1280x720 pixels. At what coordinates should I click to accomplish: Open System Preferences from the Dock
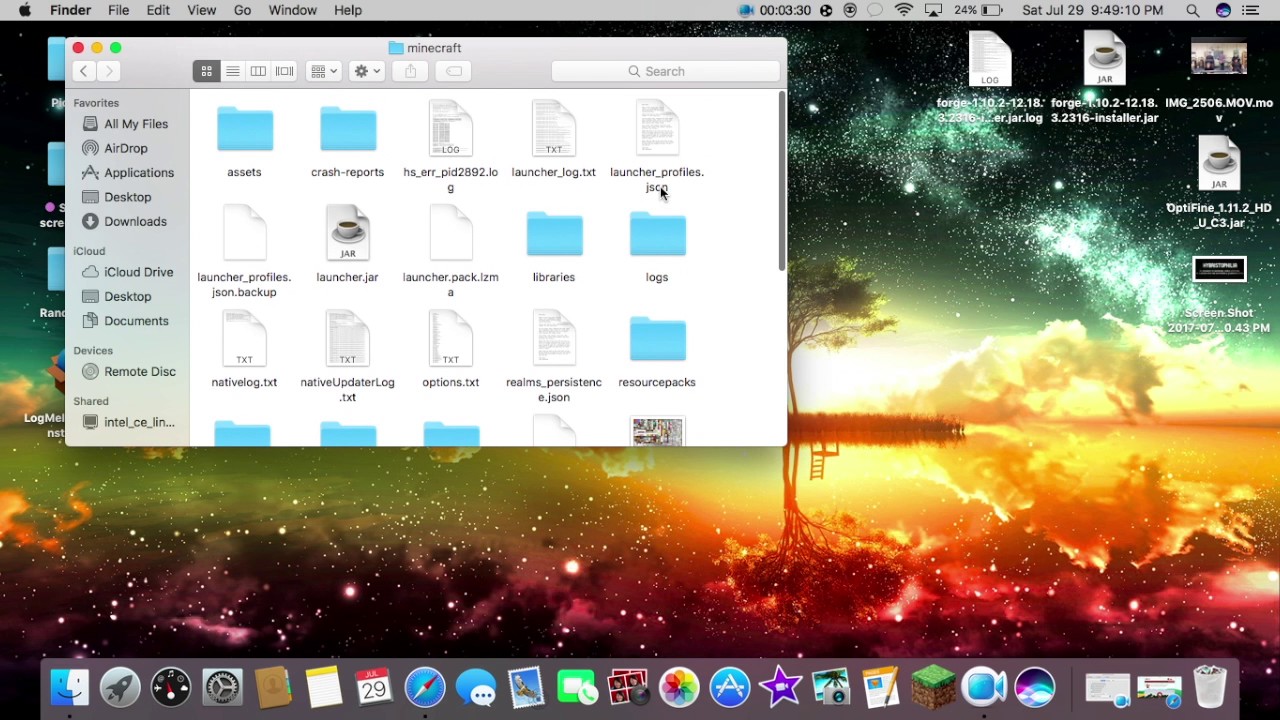pos(222,687)
